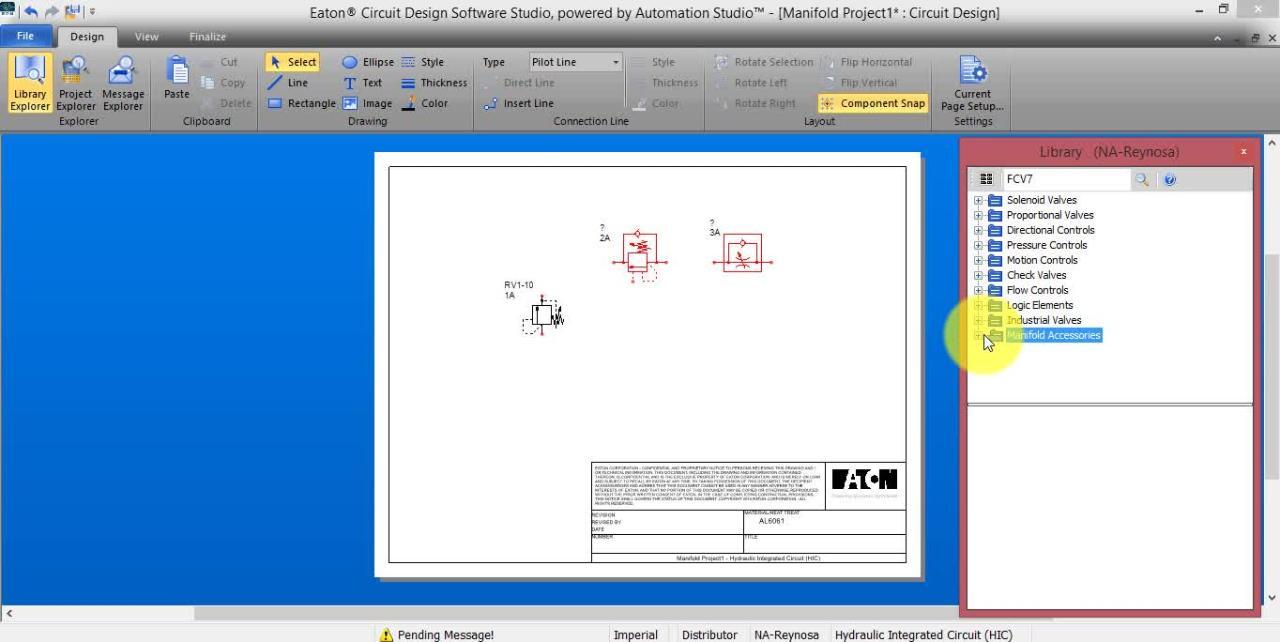The image size is (1280, 642).
Task: Click NA-Reynosa in the status bar
Action: click(x=786, y=635)
